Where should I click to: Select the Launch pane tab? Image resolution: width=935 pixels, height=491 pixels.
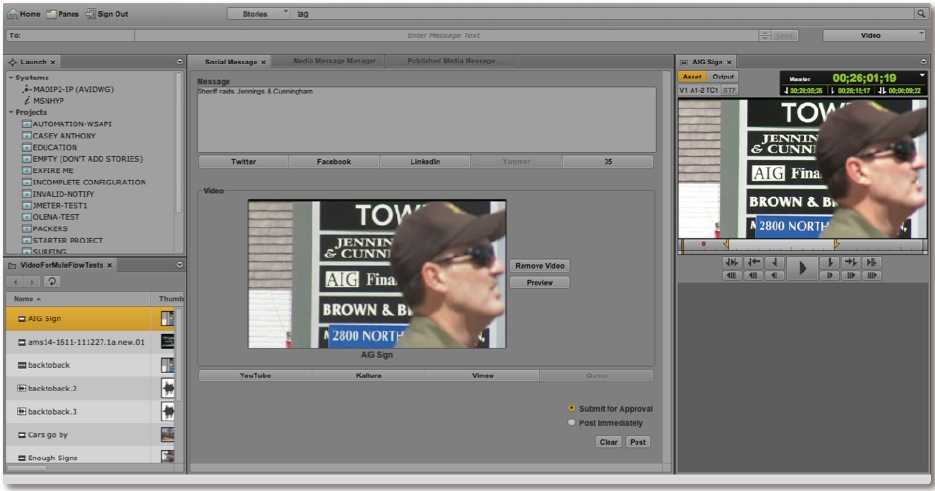(33, 62)
